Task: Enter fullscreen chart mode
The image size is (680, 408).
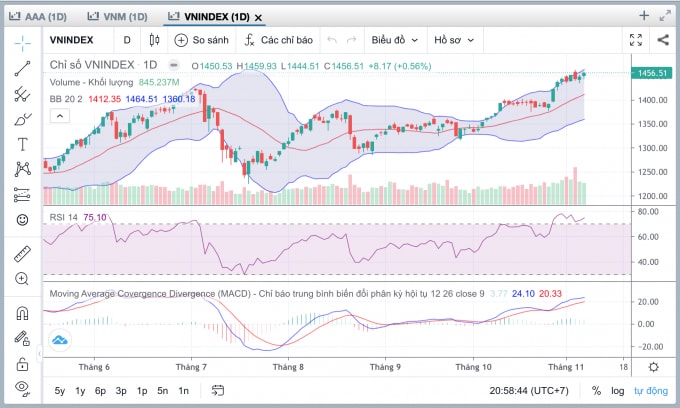Action: (x=636, y=40)
